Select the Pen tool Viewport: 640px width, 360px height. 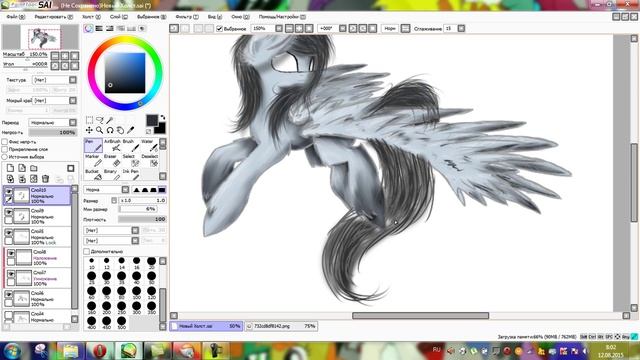(93, 145)
